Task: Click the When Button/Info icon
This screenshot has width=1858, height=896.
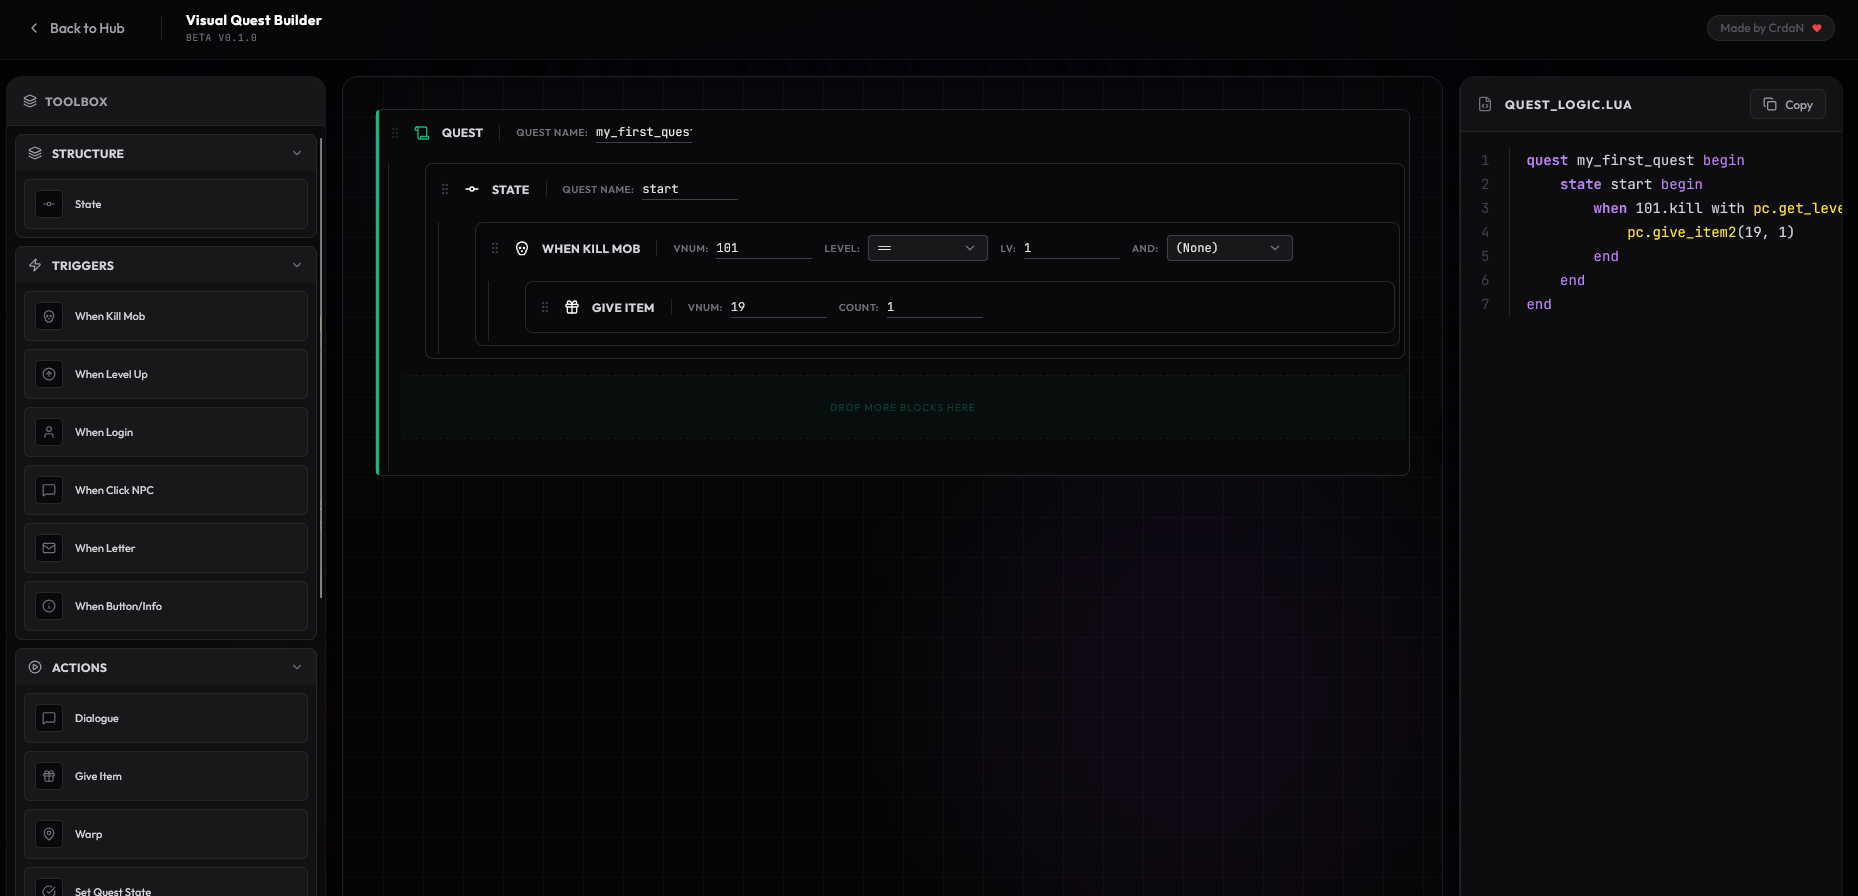Action: [x=49, y=606]
